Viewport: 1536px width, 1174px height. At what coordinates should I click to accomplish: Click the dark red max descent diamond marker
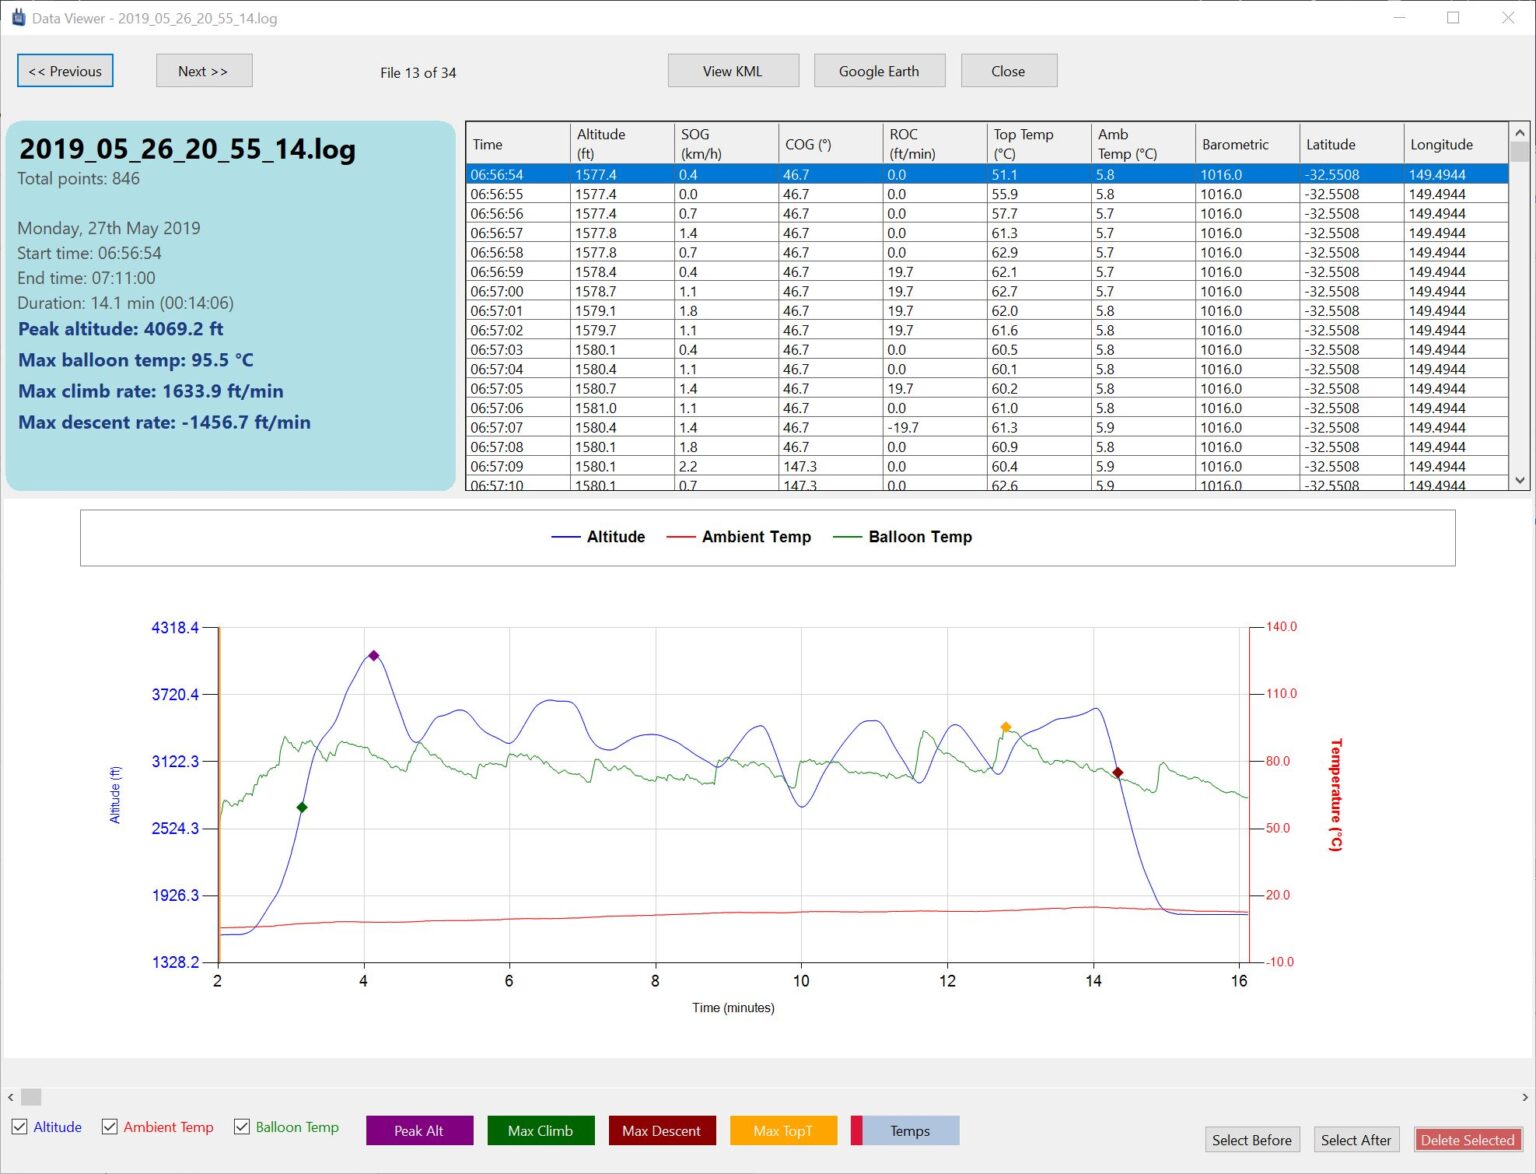(x=1118, y=772)
